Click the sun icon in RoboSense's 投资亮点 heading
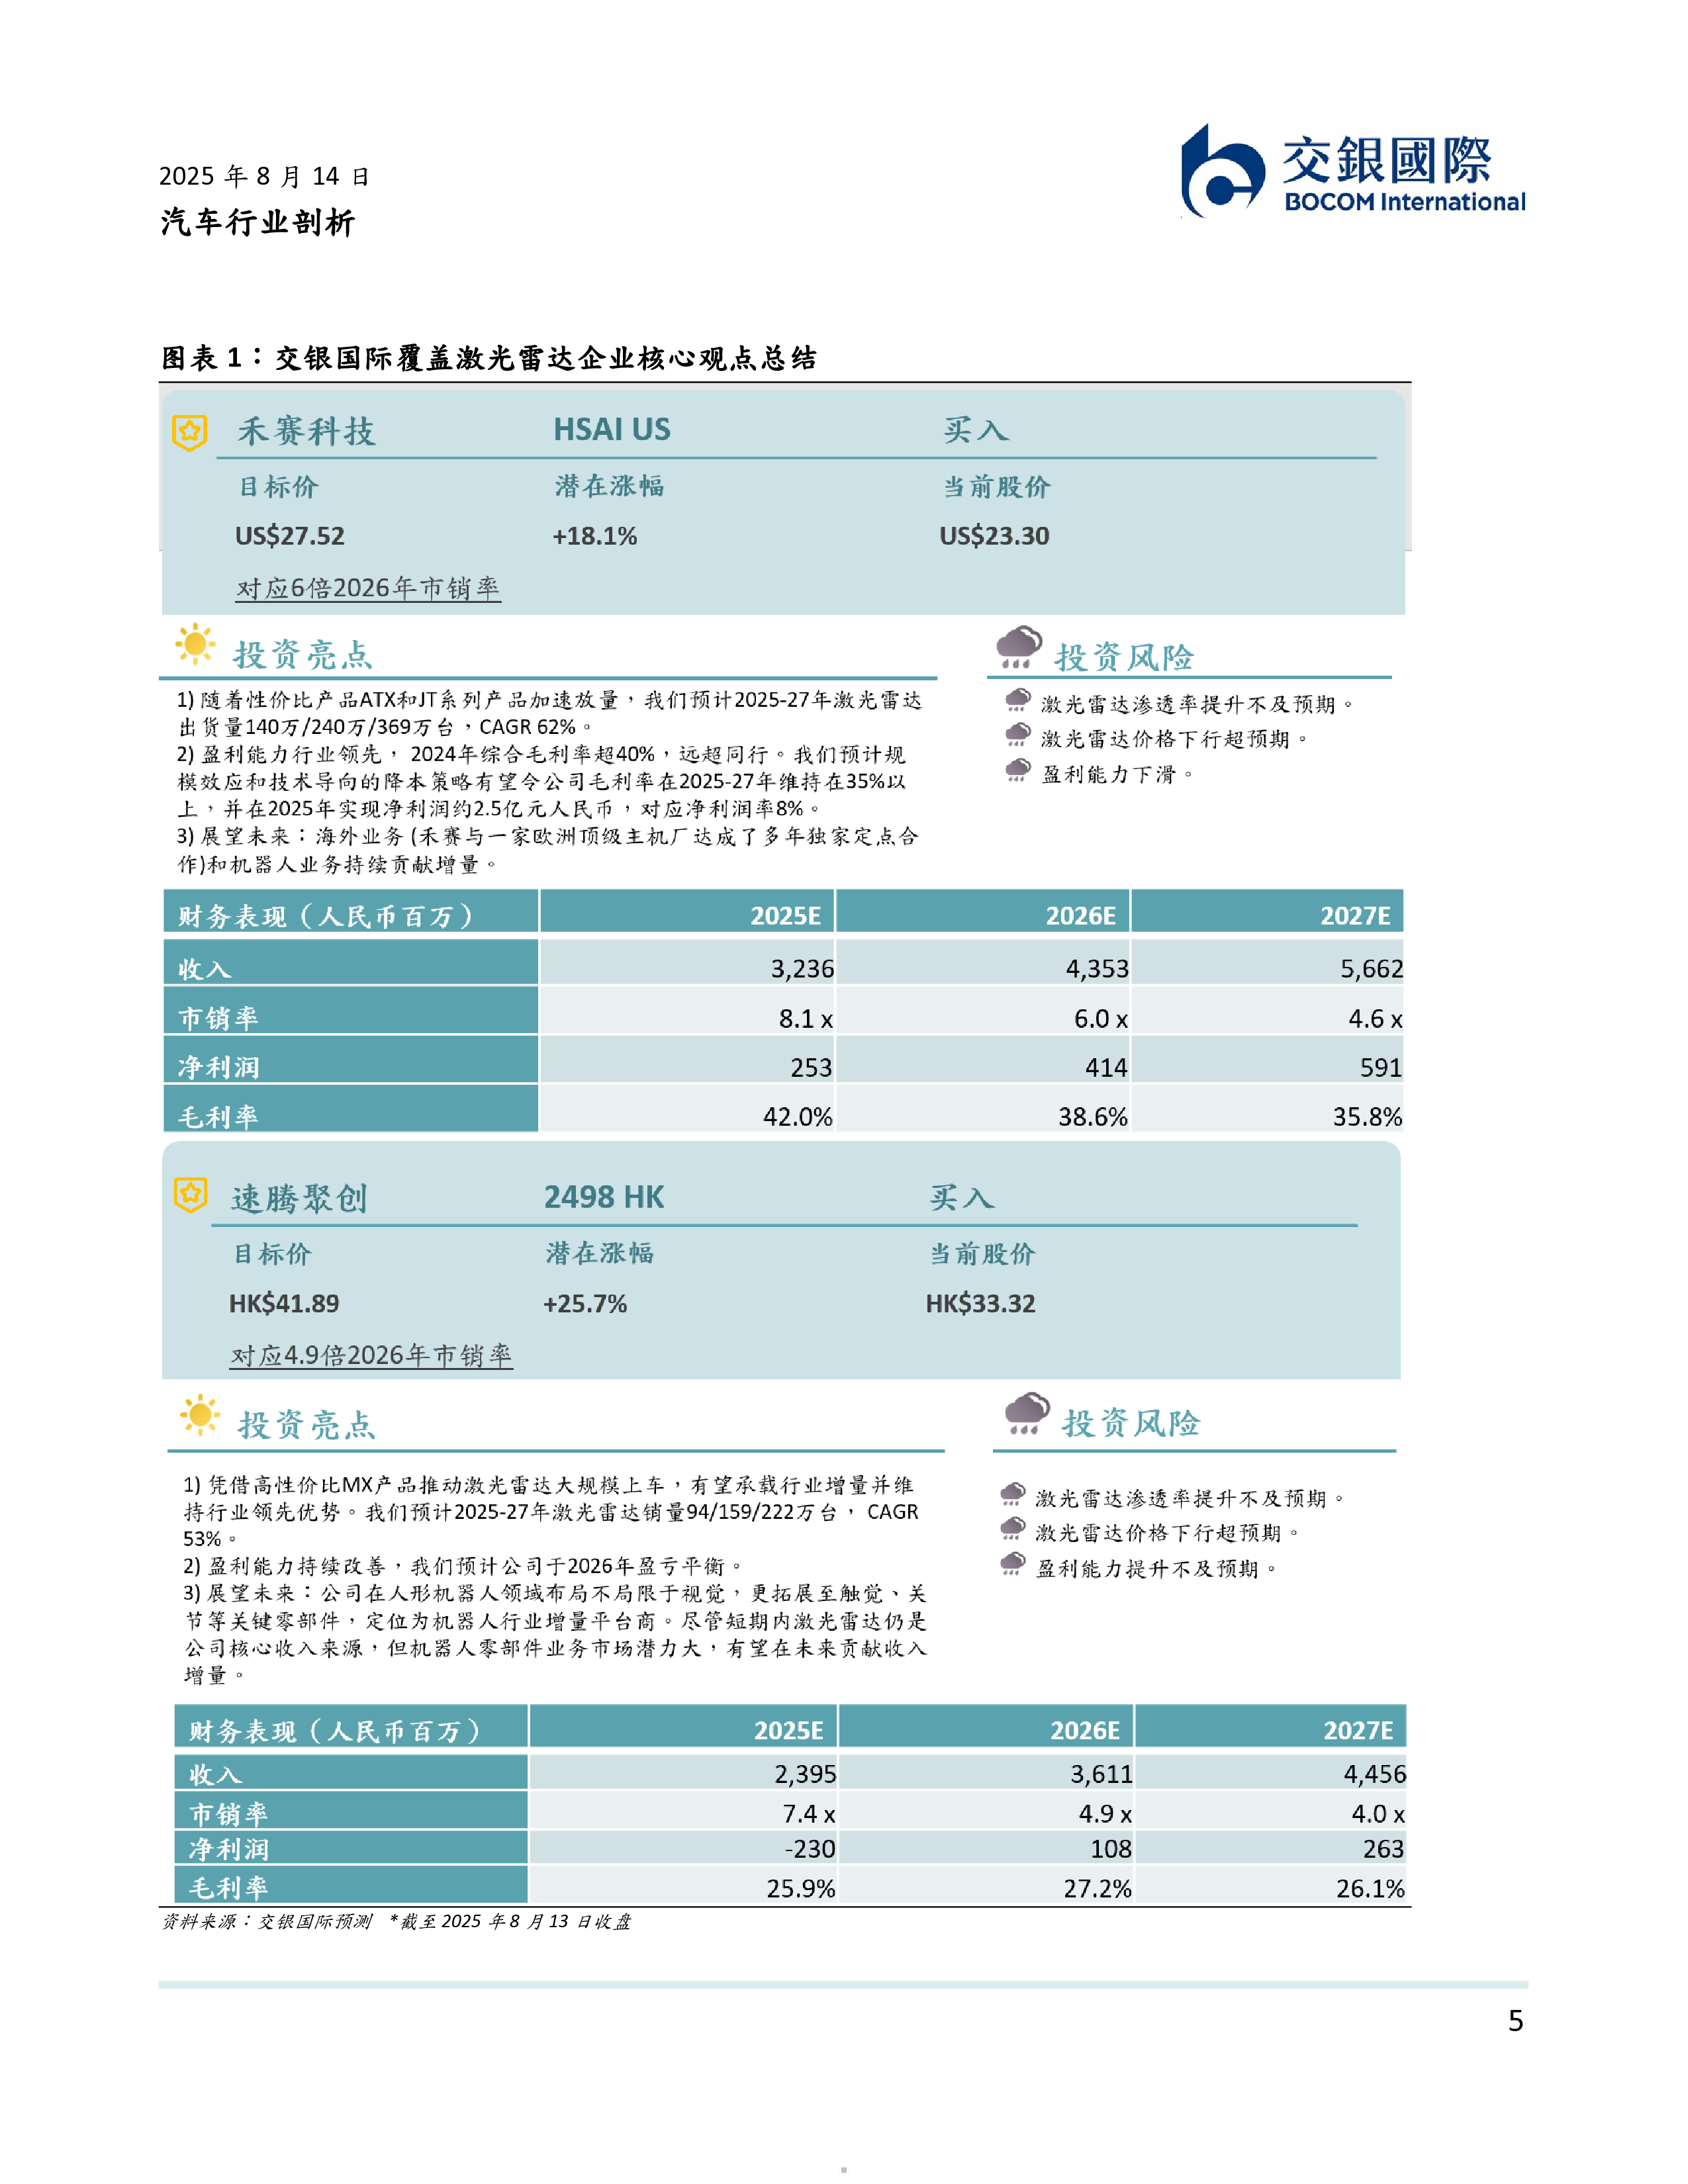Screen dimensions: 1688x2184 [200, 1415]
